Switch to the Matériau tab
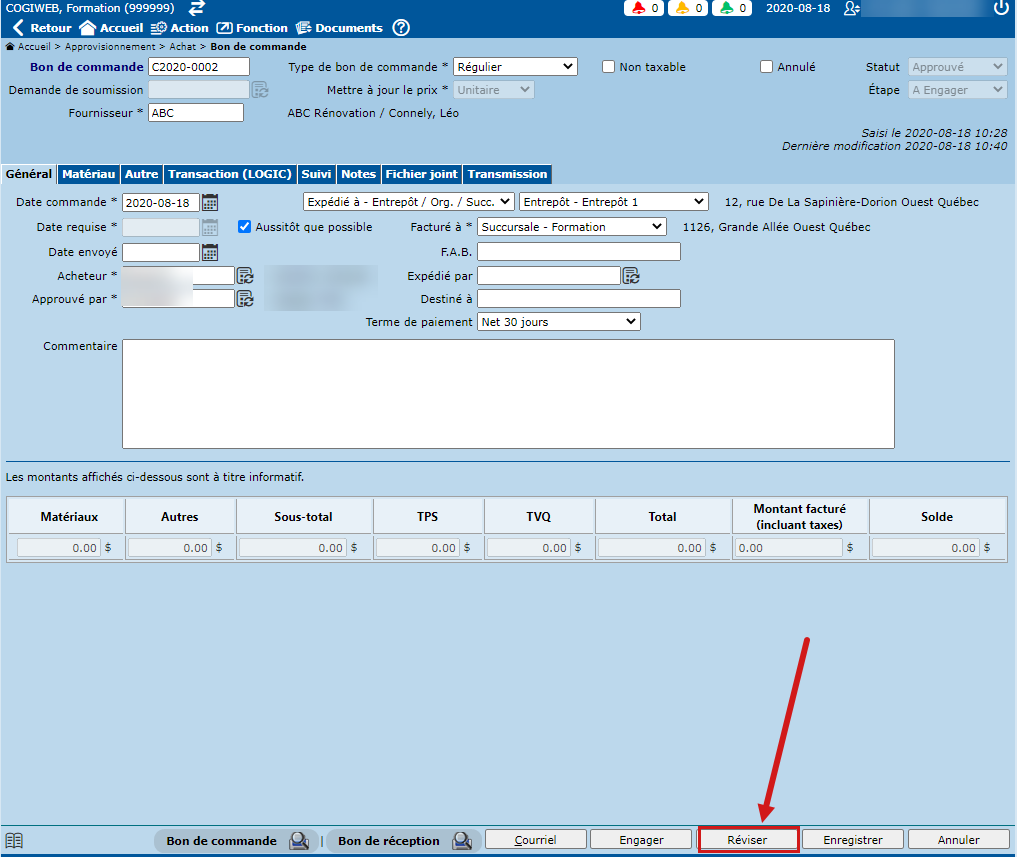 [x=89, y=174]
